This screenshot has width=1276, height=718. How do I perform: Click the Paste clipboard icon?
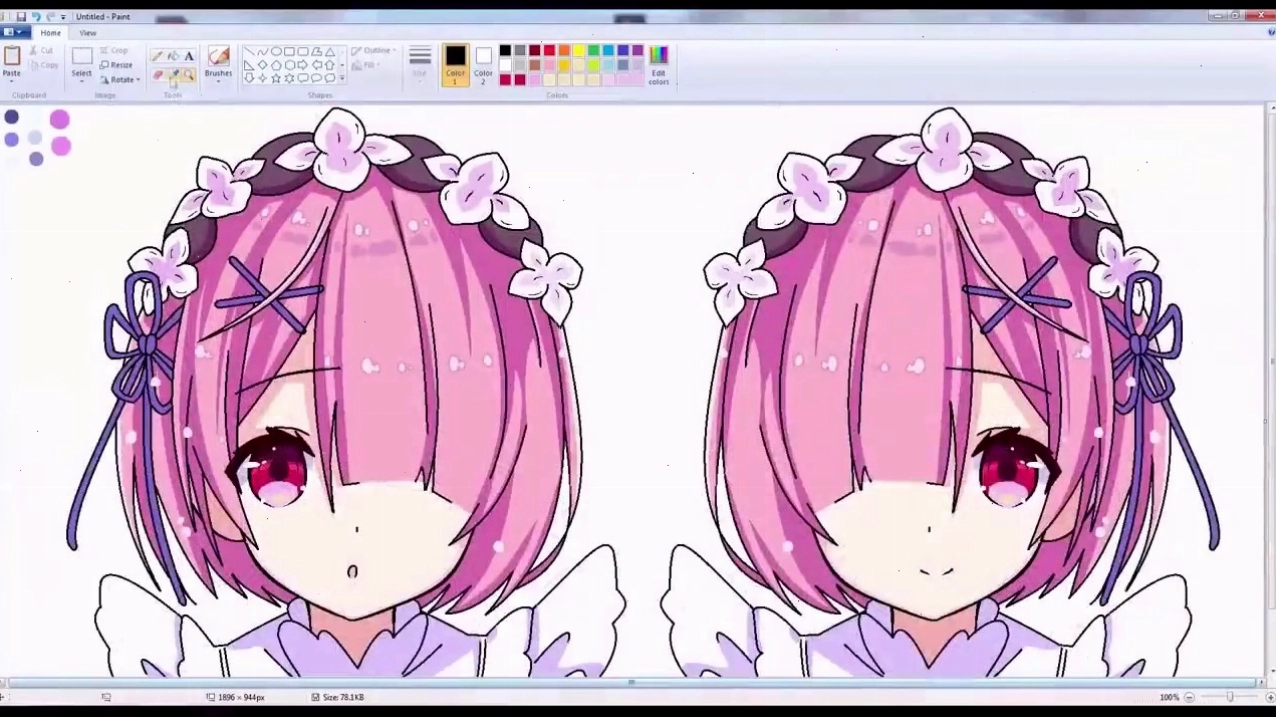pos(12,55)
